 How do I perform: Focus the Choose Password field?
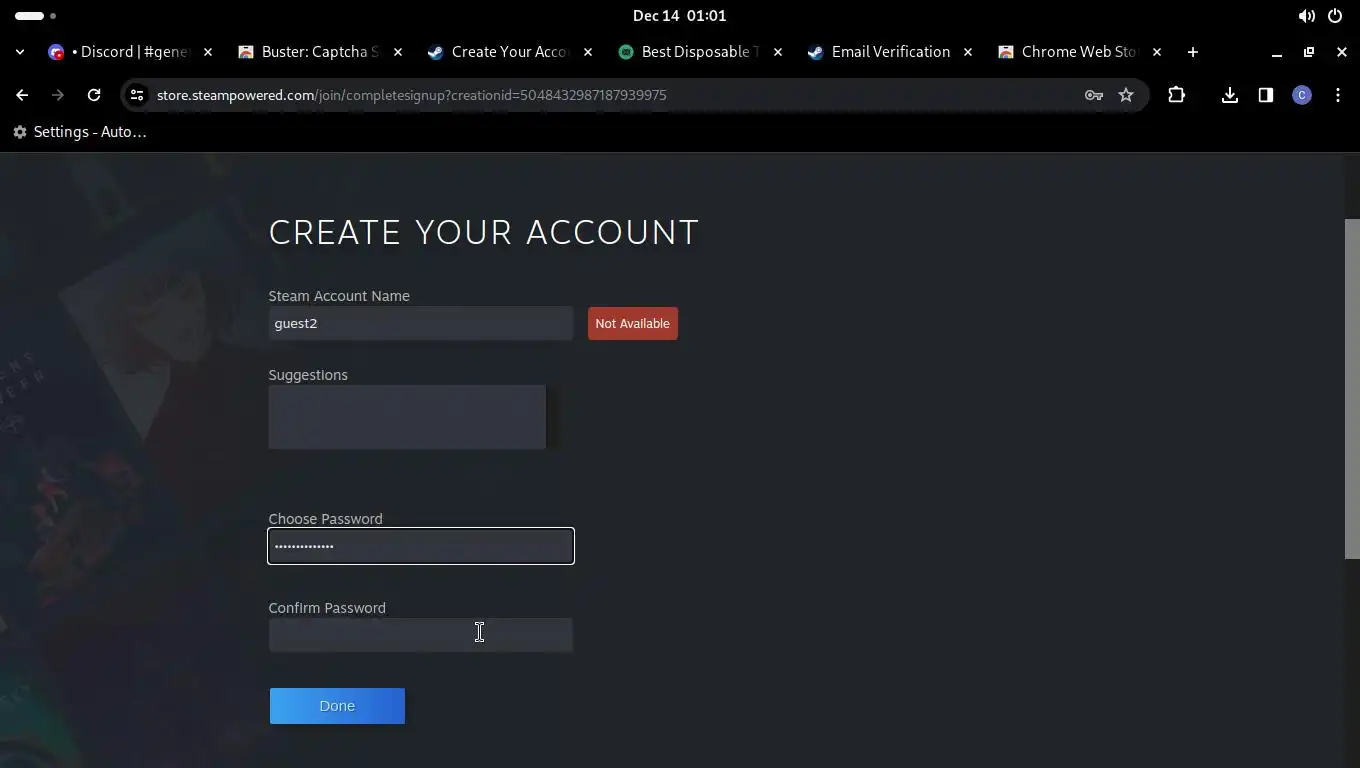click(x=421, y=546)
